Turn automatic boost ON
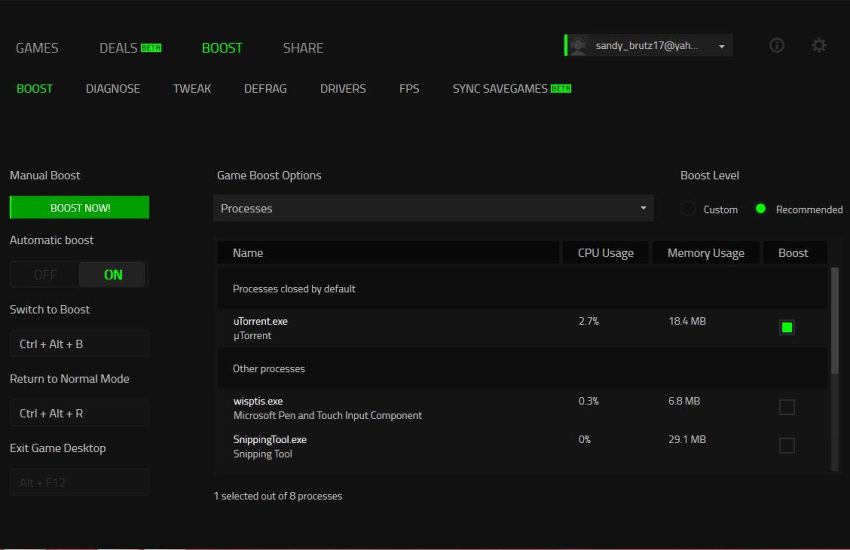The image size is (850, 550). click(113, 275)
